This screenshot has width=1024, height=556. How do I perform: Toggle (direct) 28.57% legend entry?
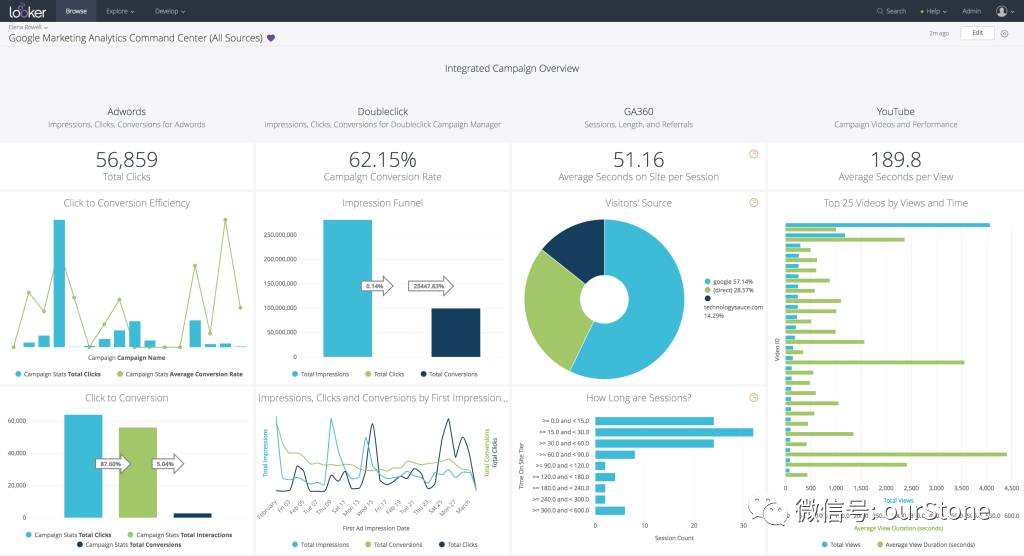(x=729, y=290)
